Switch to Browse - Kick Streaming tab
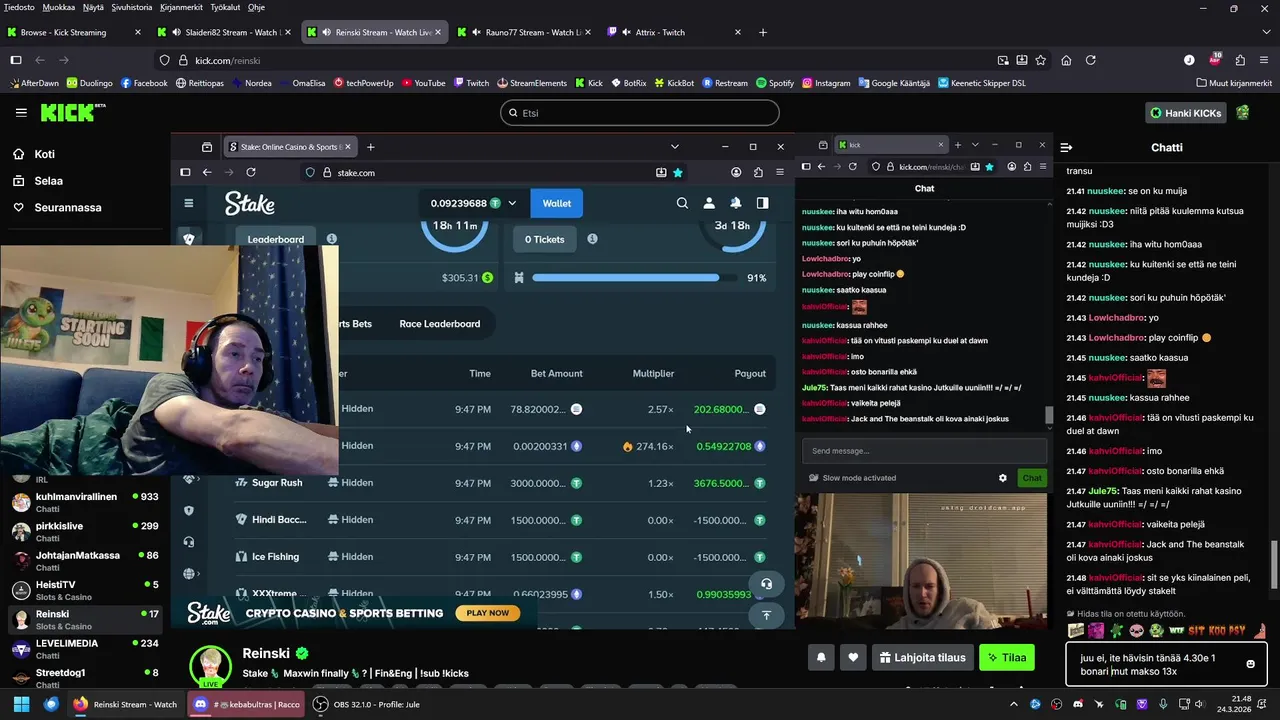This screenshot has width=1280, height=720. [73, 32]
